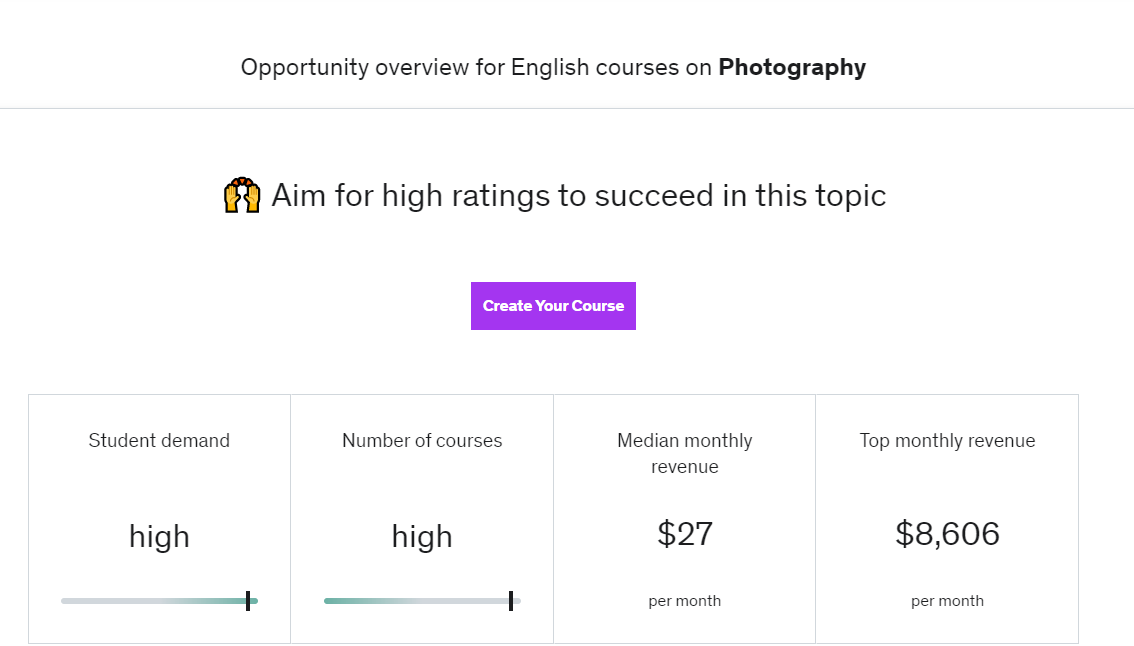This screenshot has height=646, width=1134.
Task: Click the Student demand label
Action: coord(159,440)
